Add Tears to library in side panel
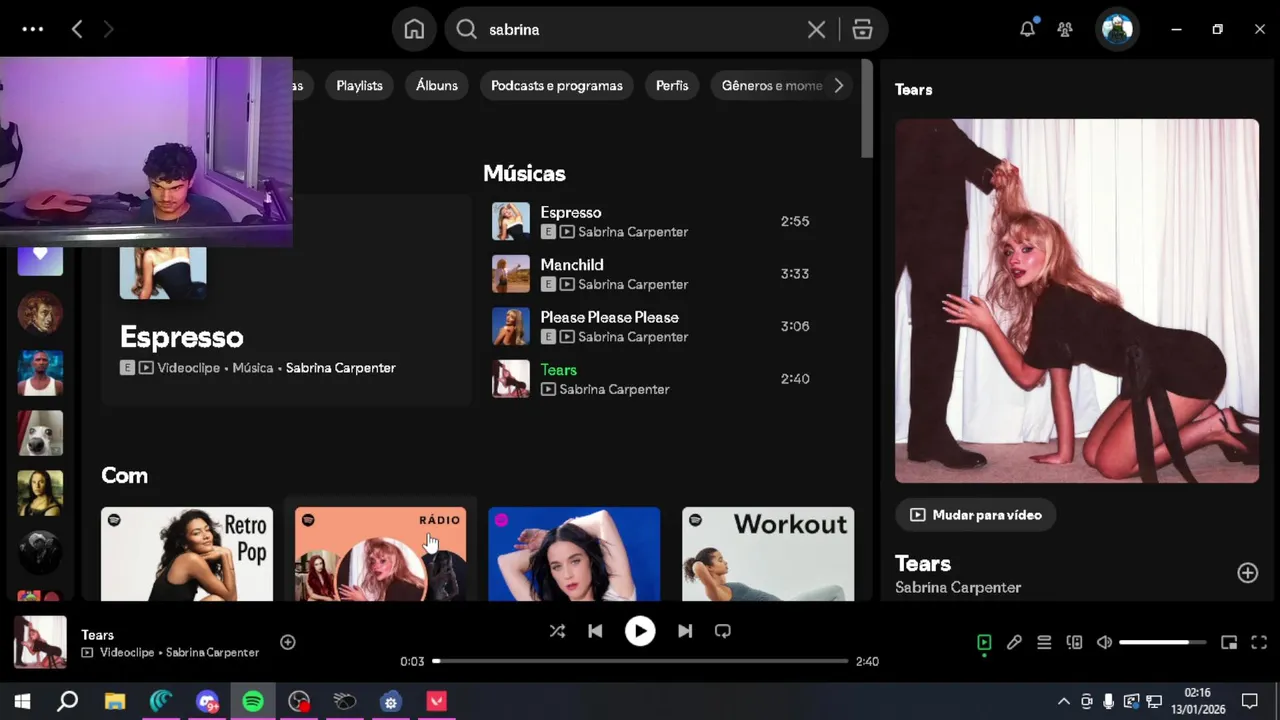The image size is (1280, 720). pyautogui.click(x=1247, y=572)
